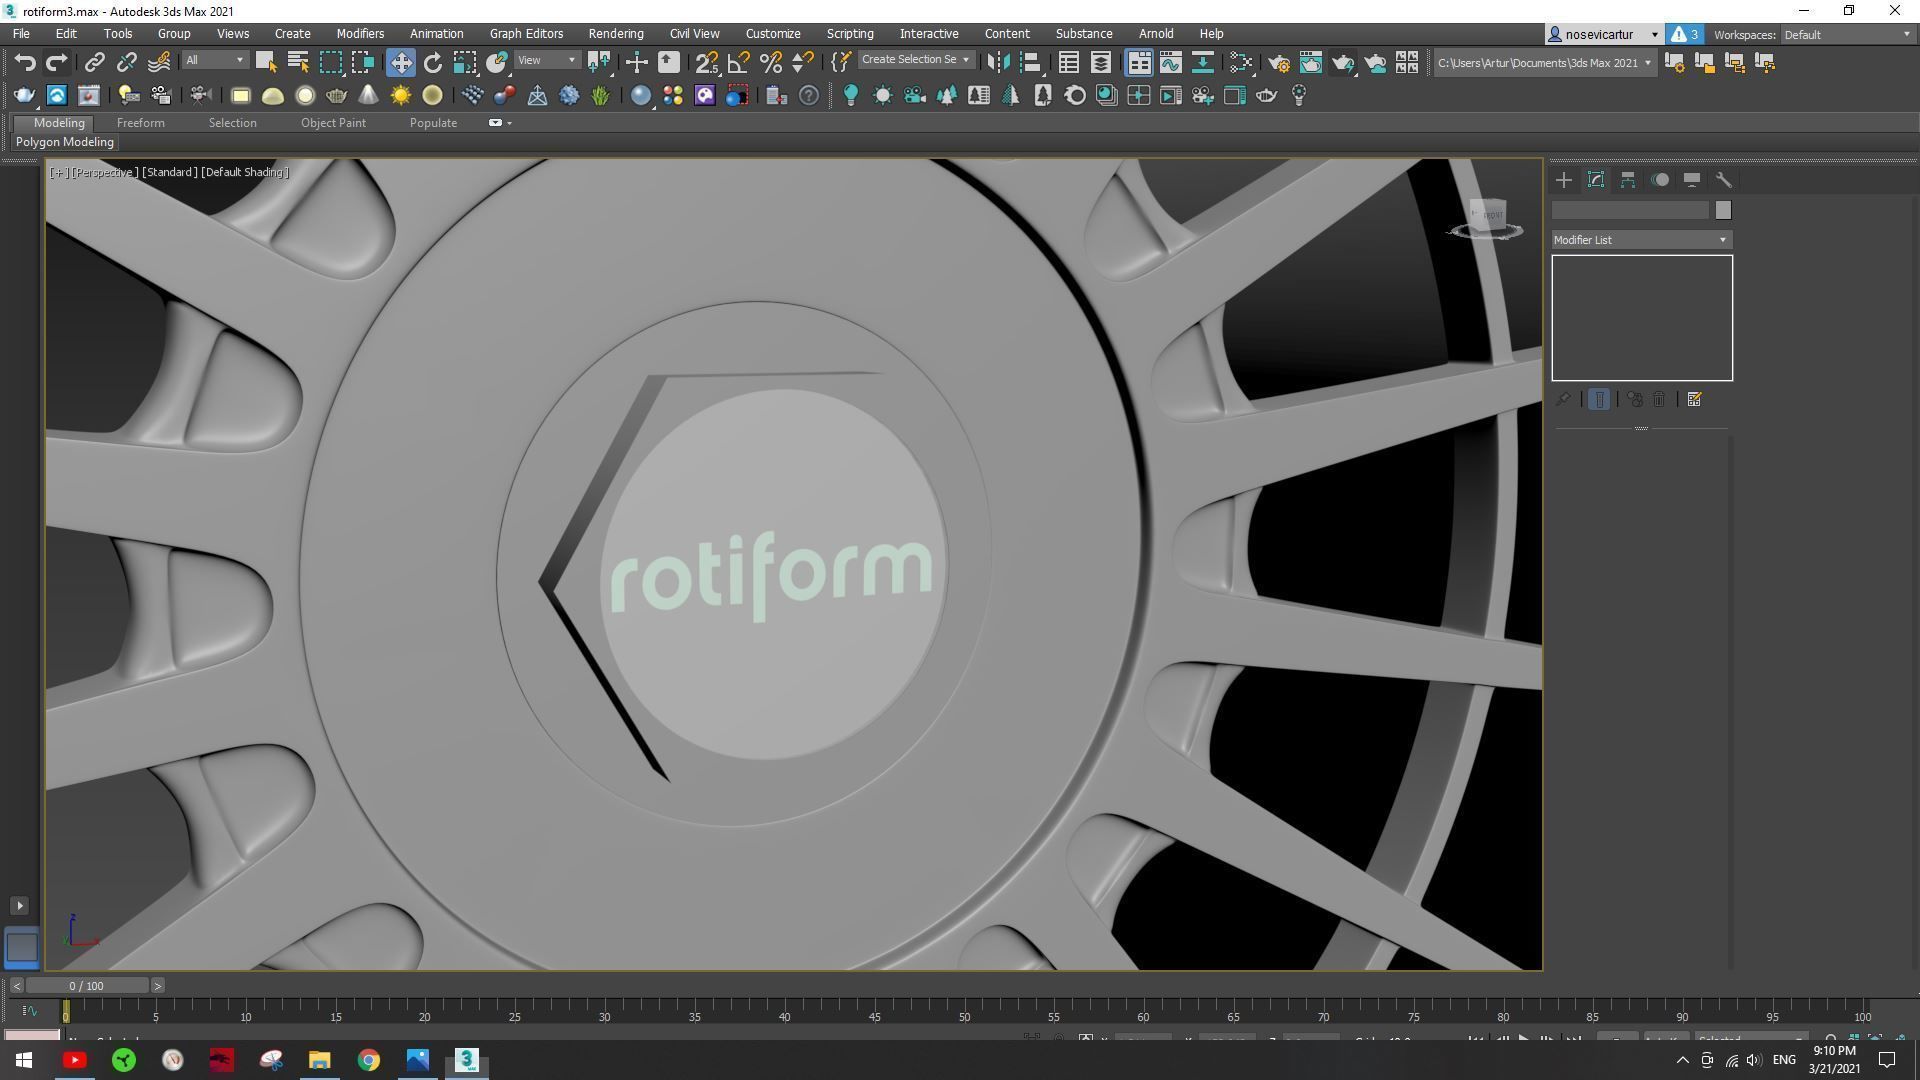Open the Create Selection Set dropdown
This screenshot has height=1080, width=1920.
click(x=916, y=60)
